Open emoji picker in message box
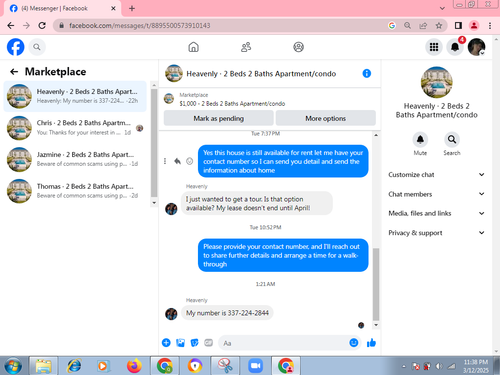The height and width of the screenshot is (375, 500). (354, 342)
